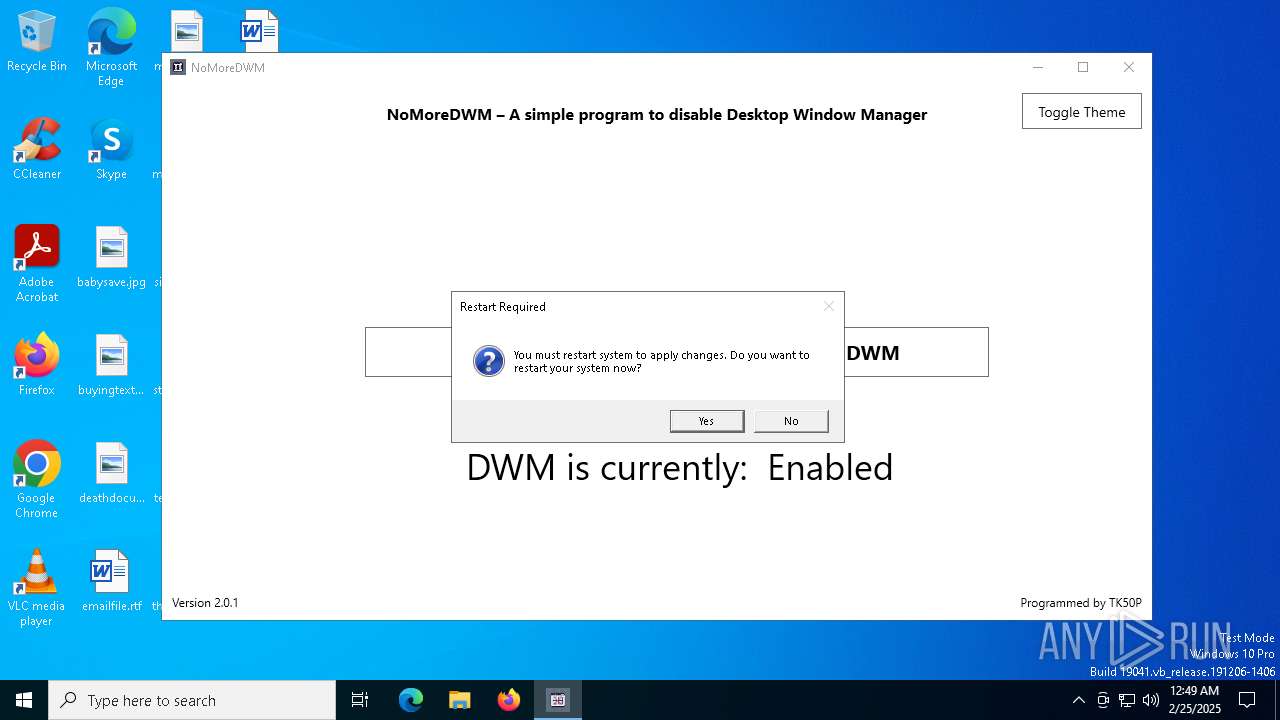The width and height of the screenshot is (1280, 720).
Task: Click the NoMoreDWM heading description text
Action: pos(657,114)
